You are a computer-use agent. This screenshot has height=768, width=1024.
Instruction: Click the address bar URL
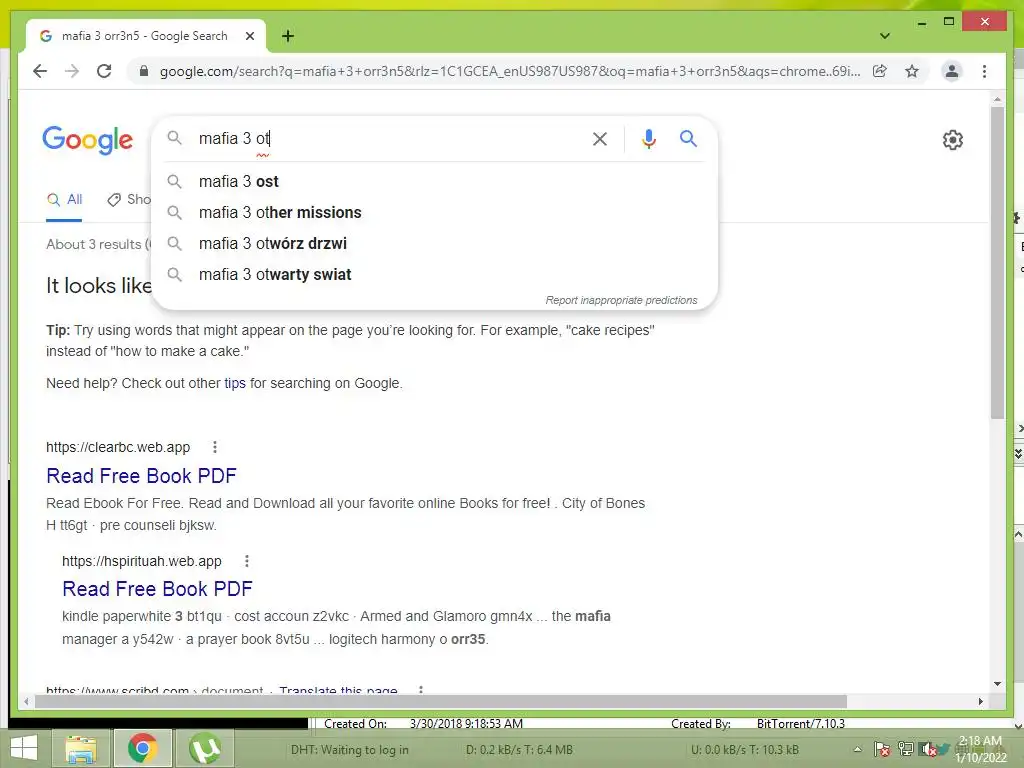click(509, 71)
